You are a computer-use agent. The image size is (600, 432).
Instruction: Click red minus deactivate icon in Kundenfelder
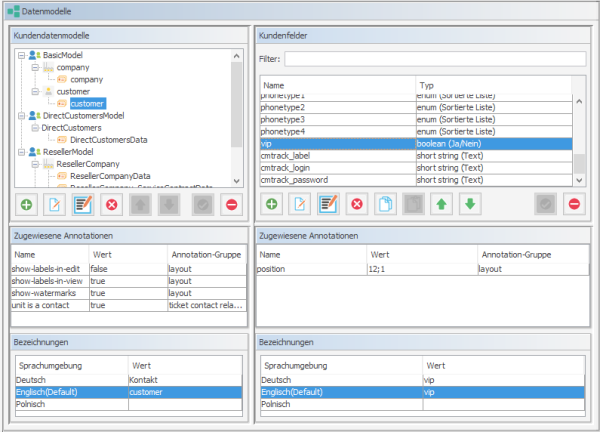pos(573,204)
